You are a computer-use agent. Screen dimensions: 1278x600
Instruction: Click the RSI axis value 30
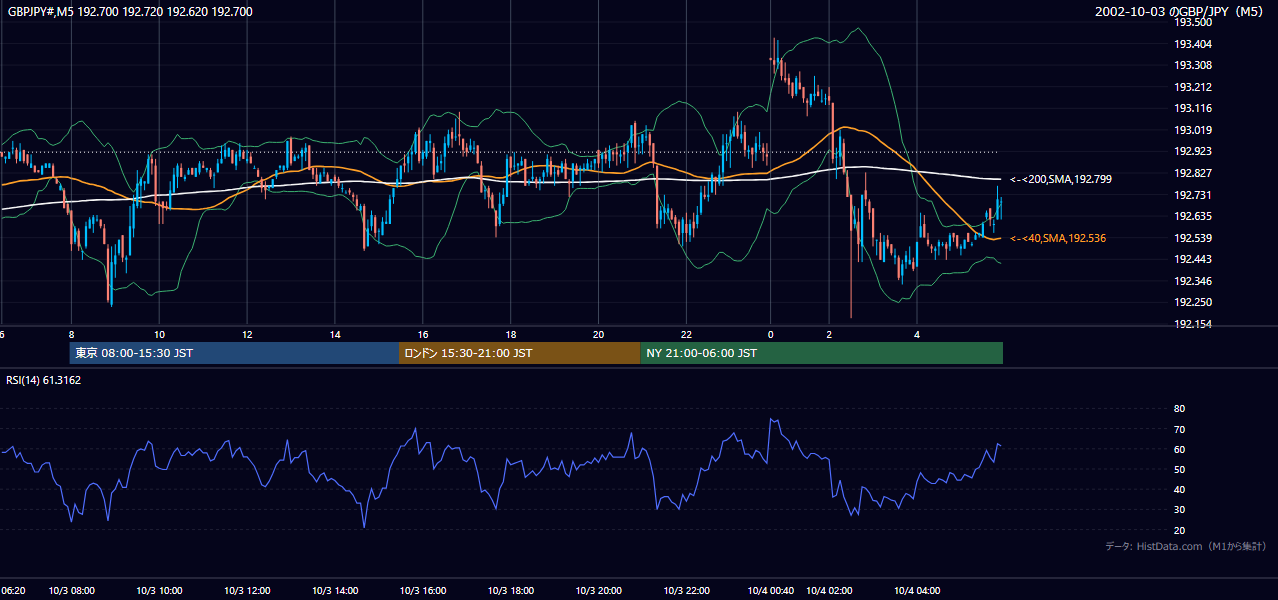[1179, 510]
